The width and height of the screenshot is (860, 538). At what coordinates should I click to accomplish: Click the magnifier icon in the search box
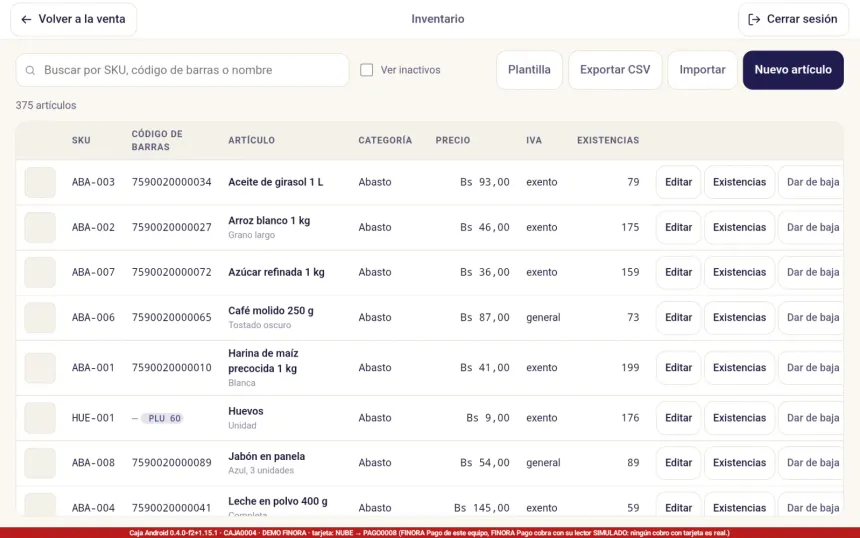[x=30, y=70]
